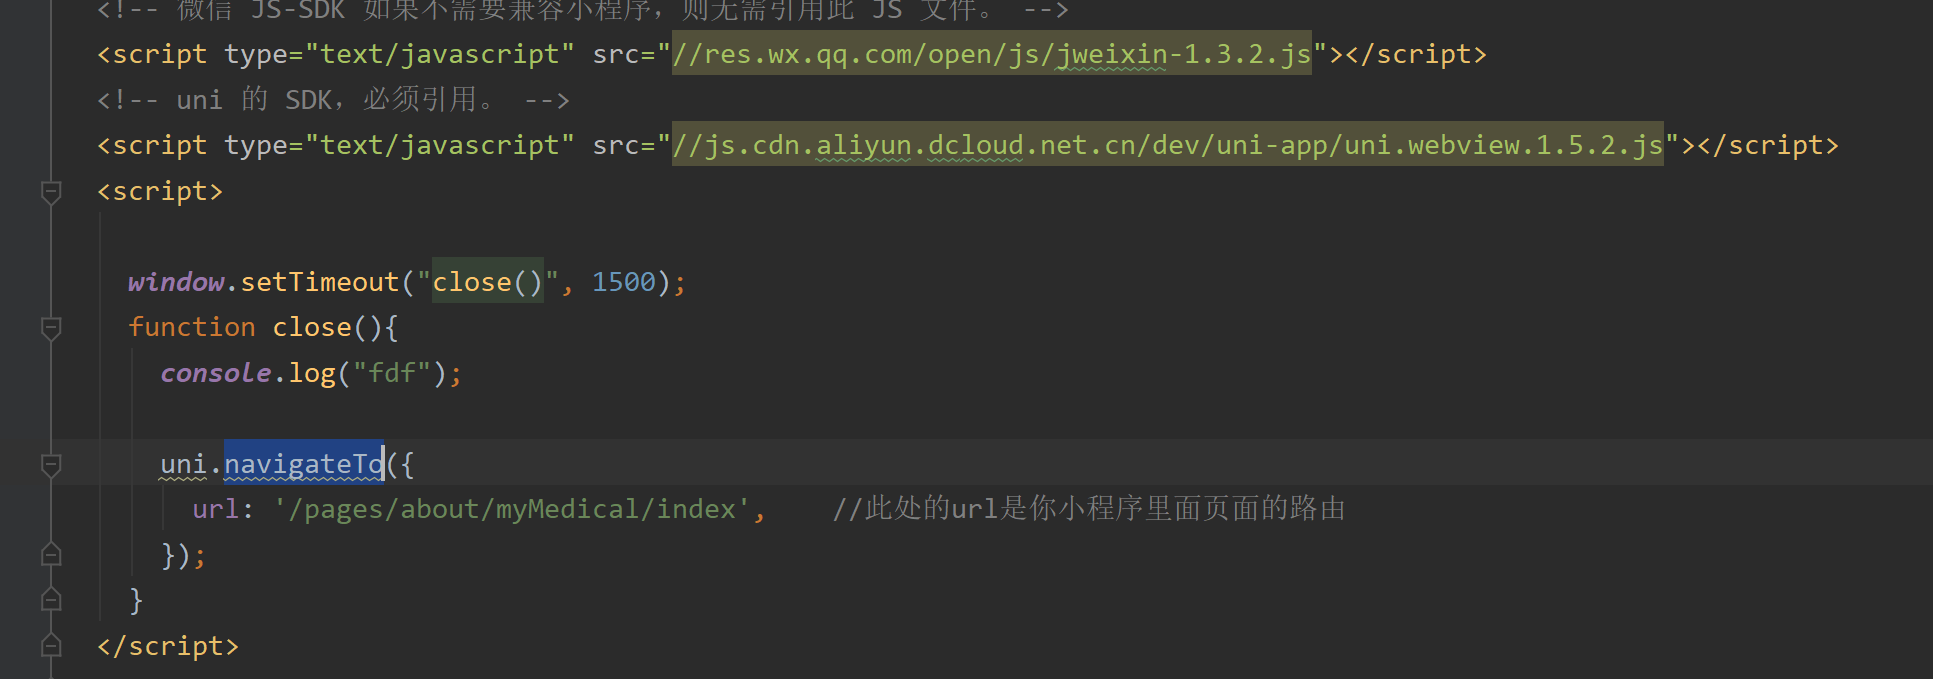Click the 'console' identifier
This screenshot has width=1933, height=679.
point(216,373)
